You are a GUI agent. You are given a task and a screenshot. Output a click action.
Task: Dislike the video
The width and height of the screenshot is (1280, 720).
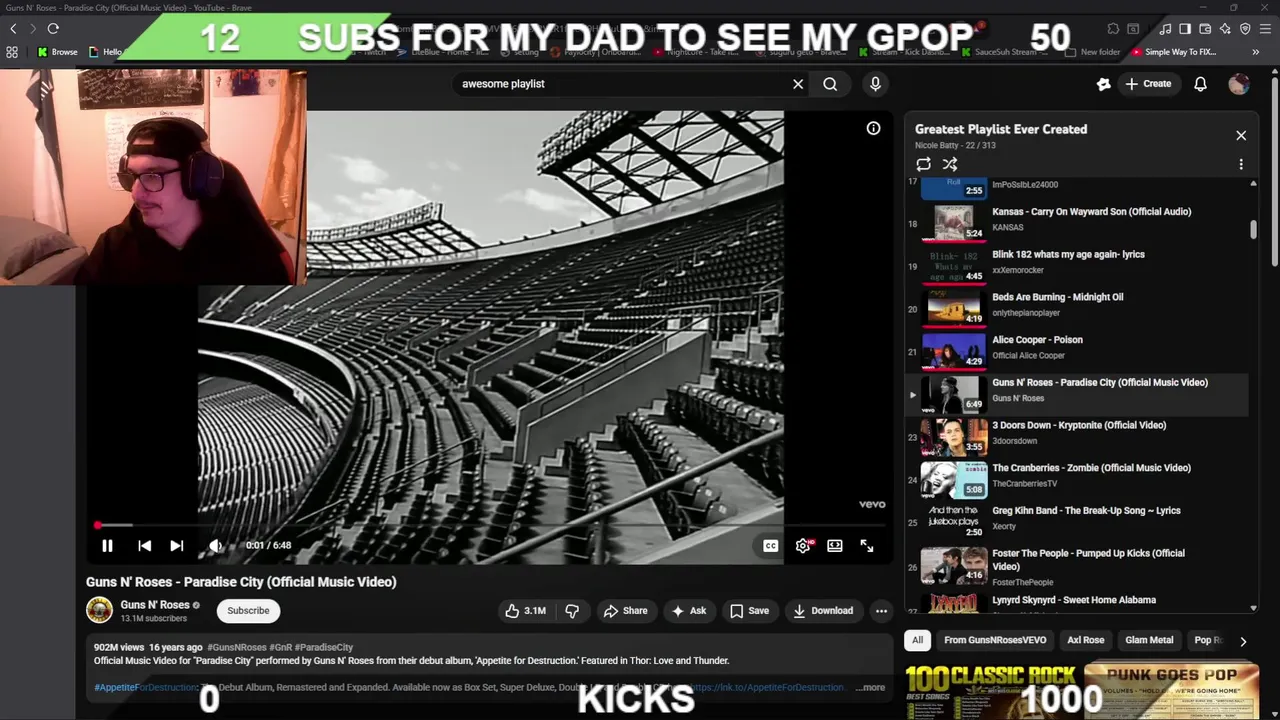pos(572,611)
